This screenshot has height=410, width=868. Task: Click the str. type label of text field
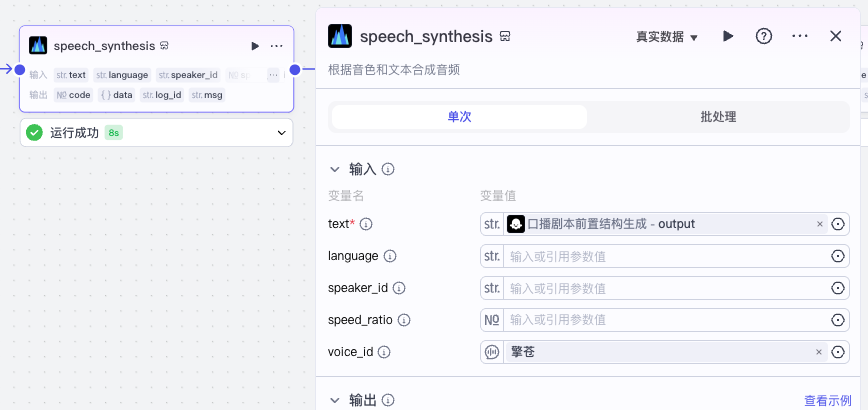(492, 224)
